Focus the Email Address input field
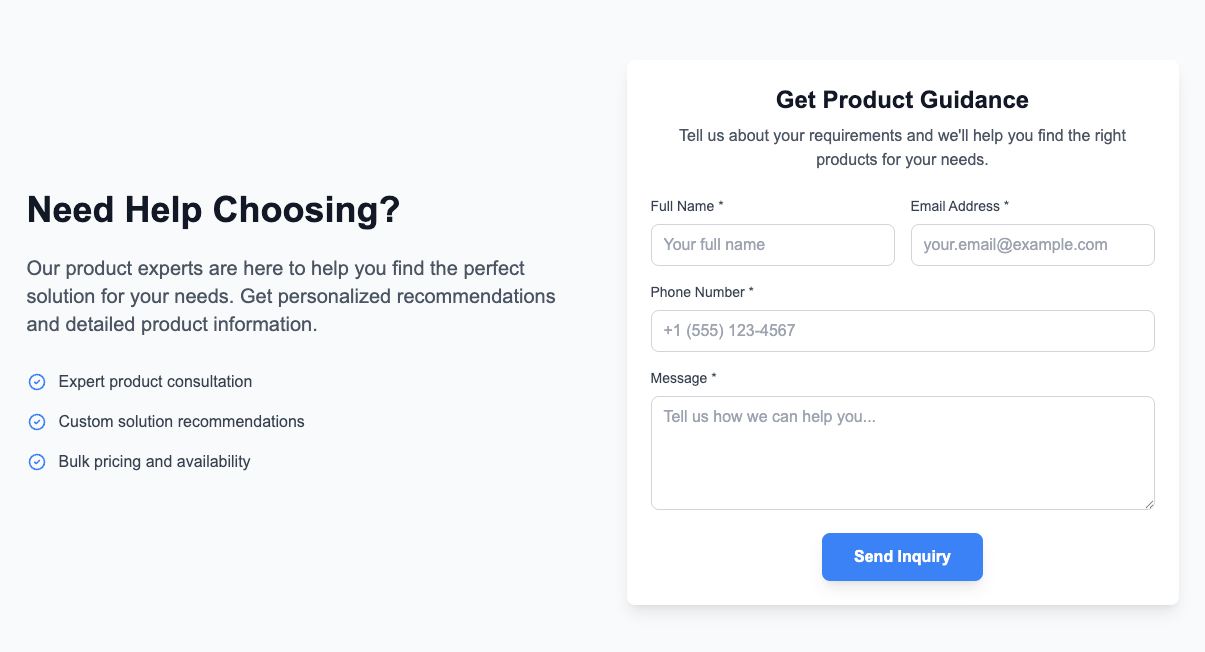This screenshot has height=652, width=1205. (1032, 245)
